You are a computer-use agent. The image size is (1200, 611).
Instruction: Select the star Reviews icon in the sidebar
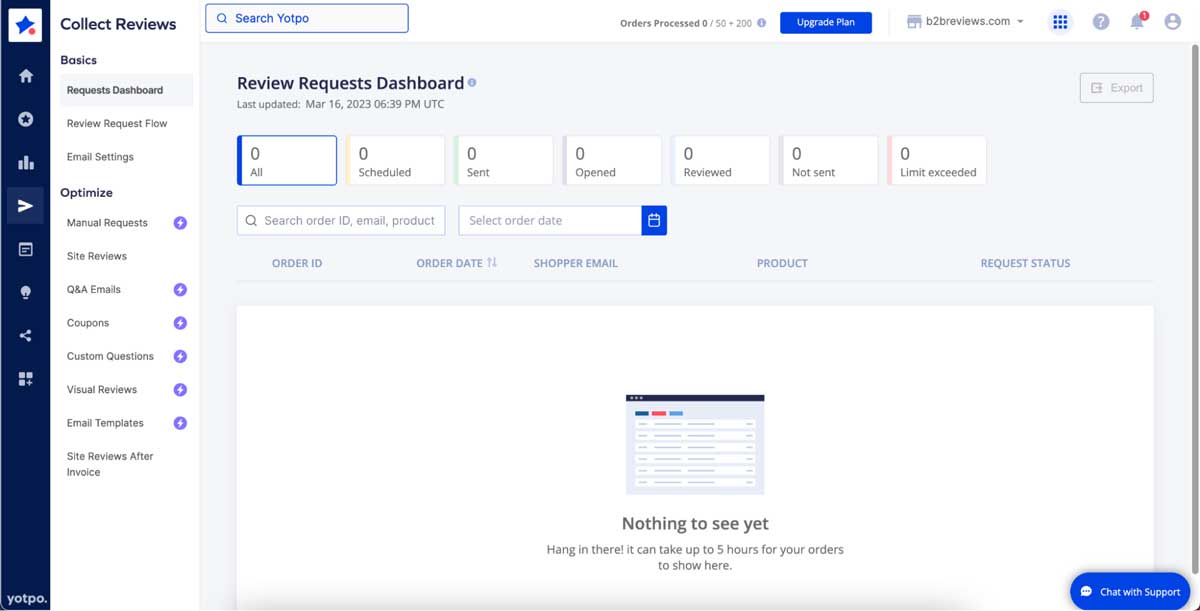(x=25, y=118)
